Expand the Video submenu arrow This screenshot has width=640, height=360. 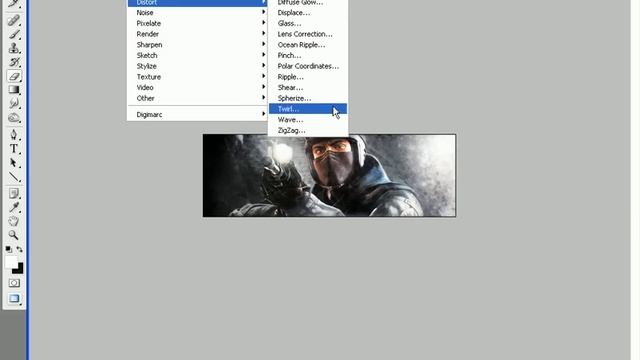click(x=263, y=87)
